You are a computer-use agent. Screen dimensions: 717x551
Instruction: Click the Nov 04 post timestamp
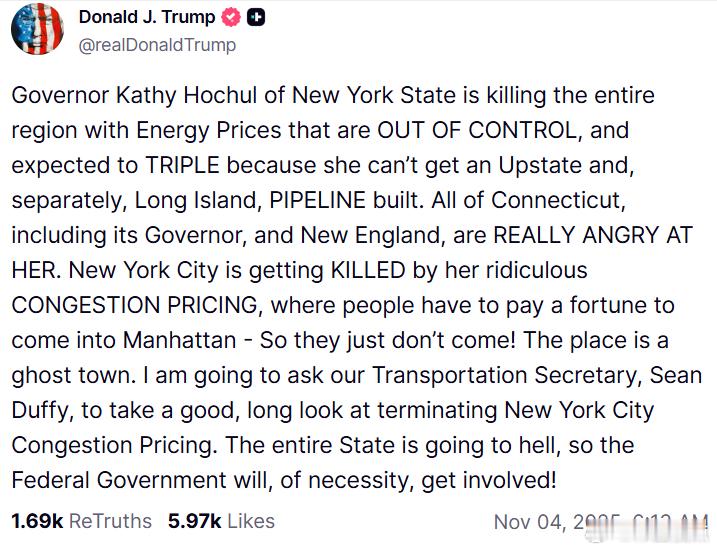coord(598,522)
